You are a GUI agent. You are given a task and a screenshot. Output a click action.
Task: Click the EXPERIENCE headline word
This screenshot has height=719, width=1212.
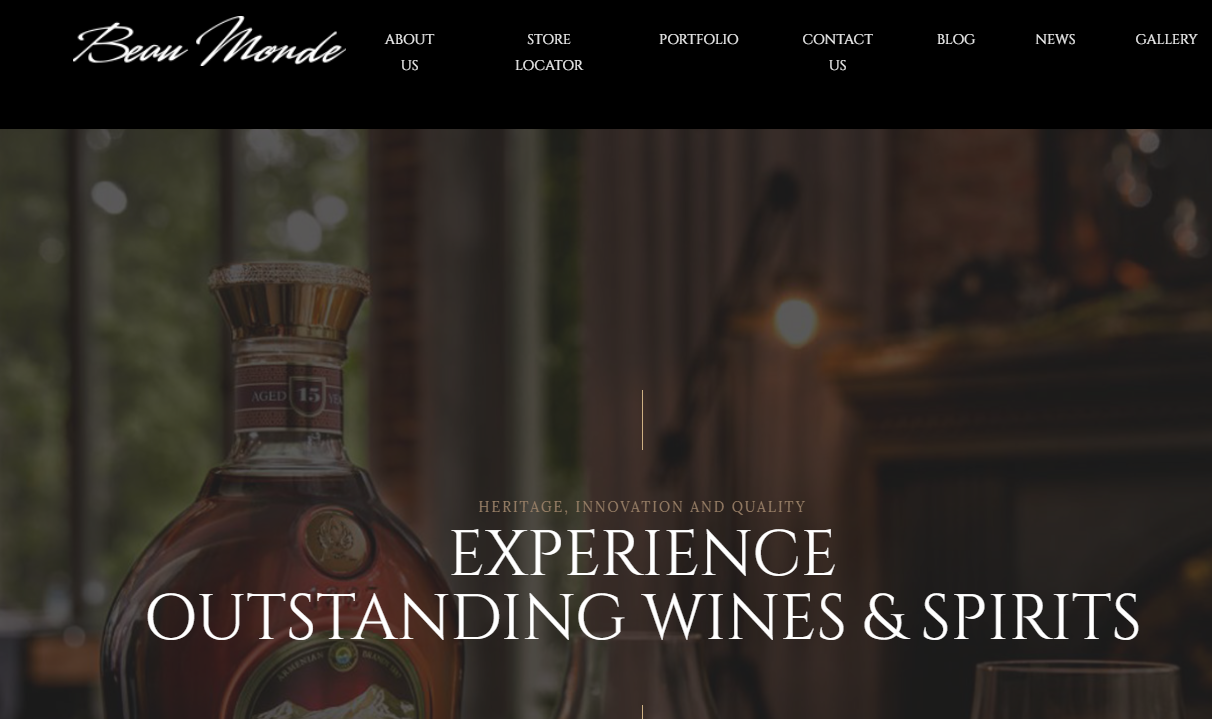[642, 553]
